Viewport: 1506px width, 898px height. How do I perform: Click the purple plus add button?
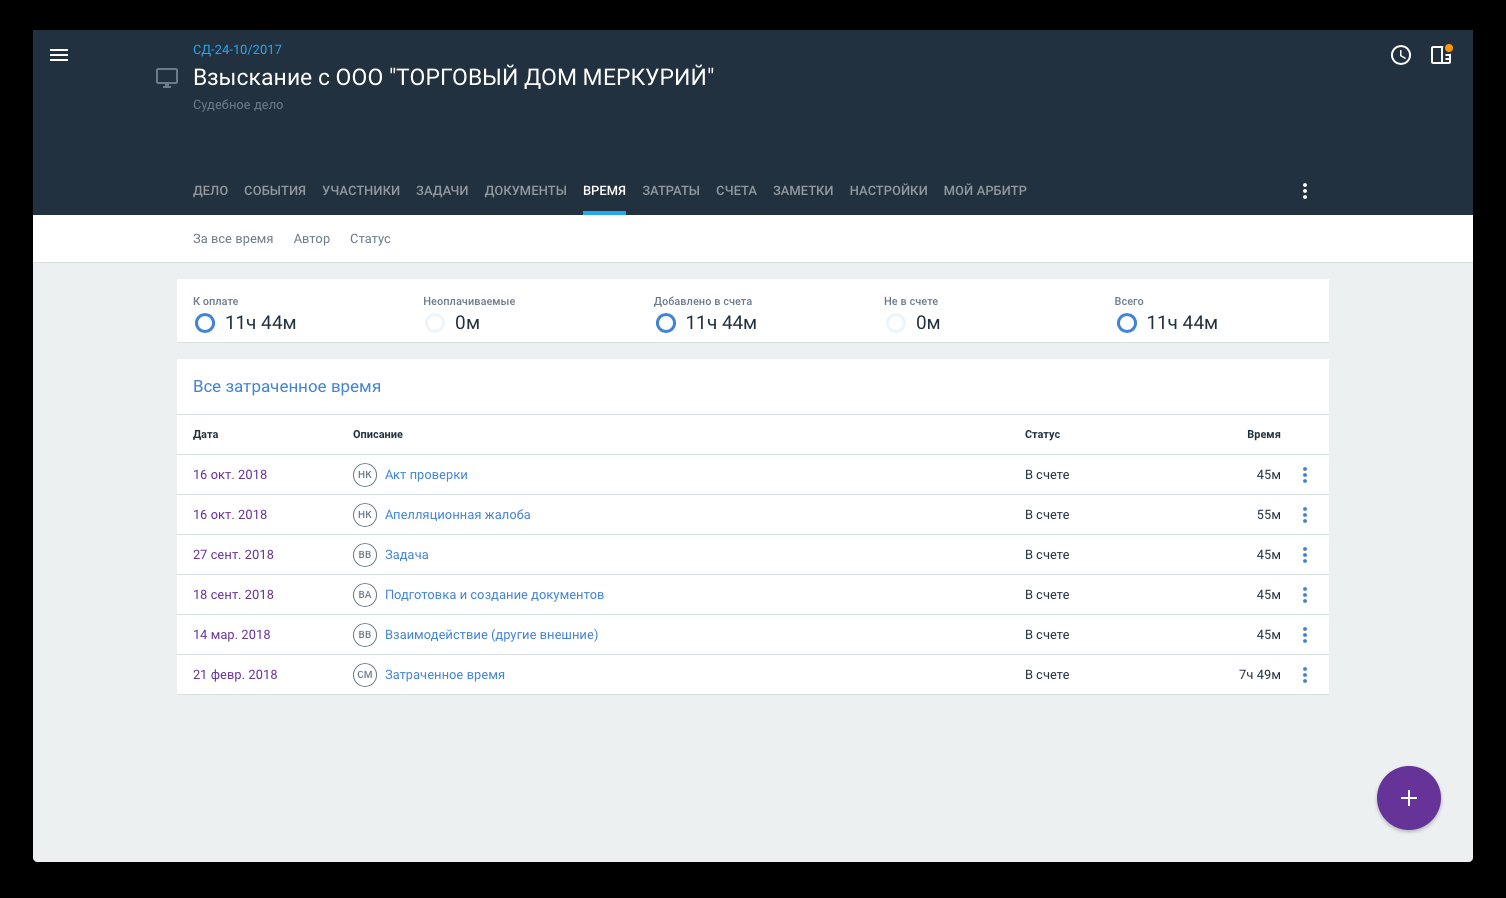[1409, 798]
